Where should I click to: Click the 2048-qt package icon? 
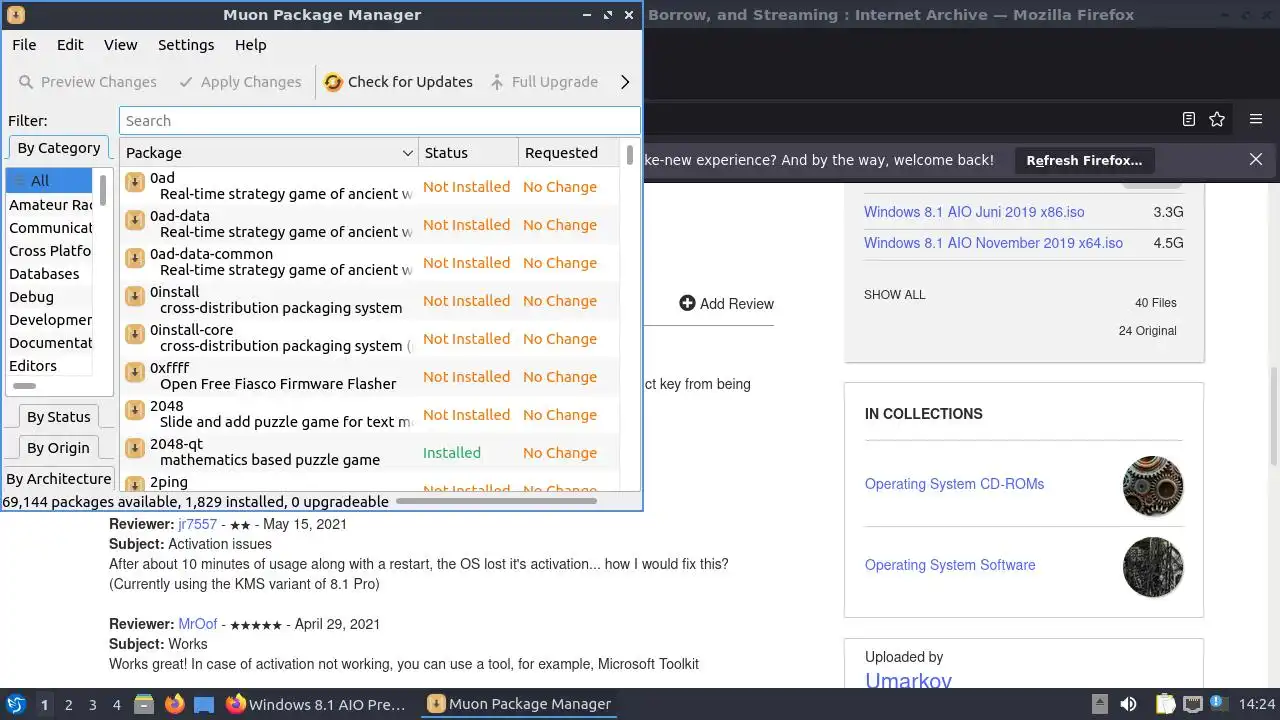pyautogui.click(x=135, y=448)
